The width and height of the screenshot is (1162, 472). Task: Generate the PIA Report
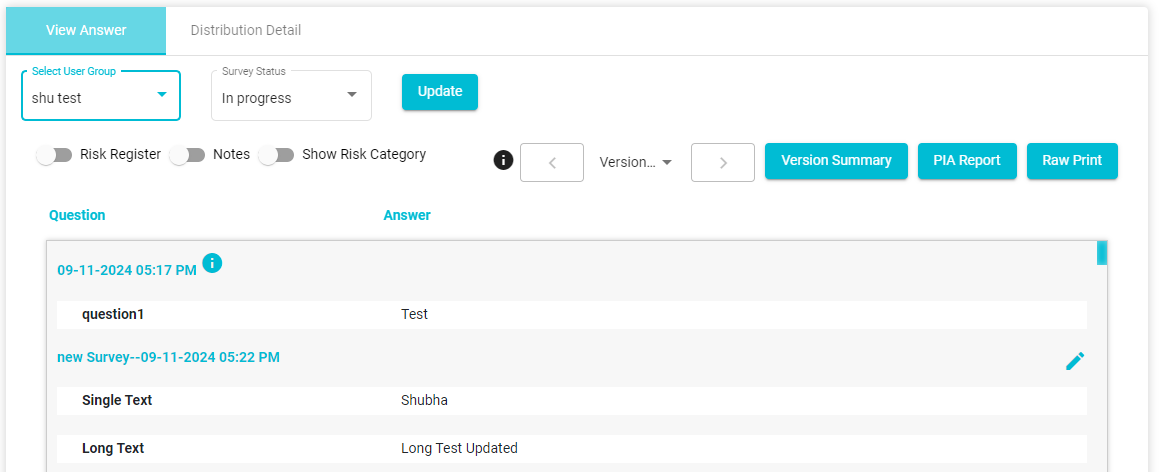967,161
